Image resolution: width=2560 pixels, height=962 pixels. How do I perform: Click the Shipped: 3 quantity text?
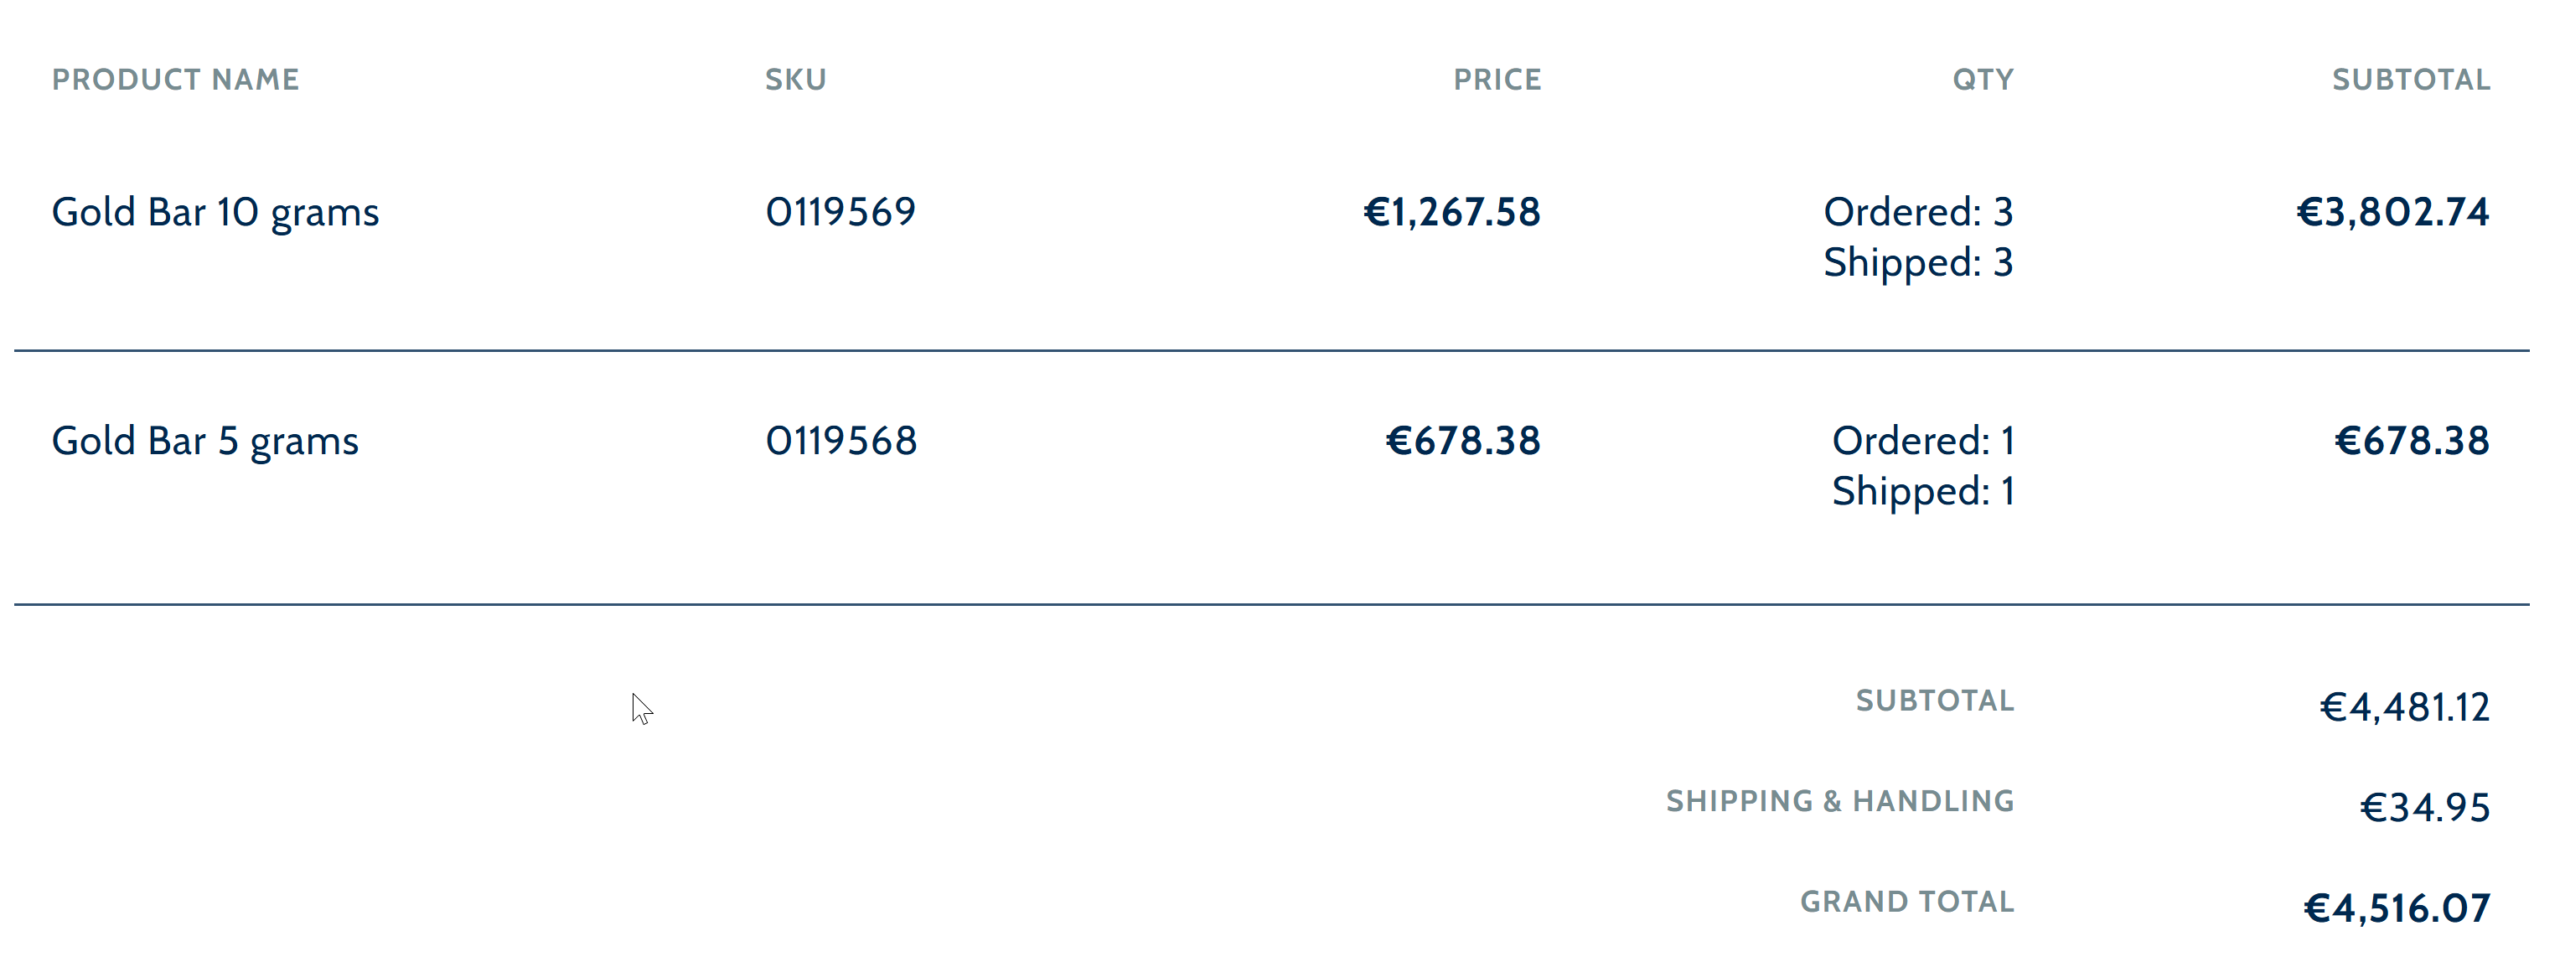point(1917,263)
